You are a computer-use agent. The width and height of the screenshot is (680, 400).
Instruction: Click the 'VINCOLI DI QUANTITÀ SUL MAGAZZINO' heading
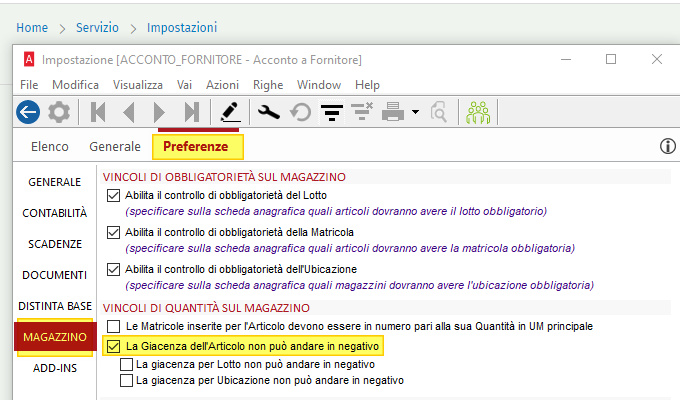coord(206,308)
